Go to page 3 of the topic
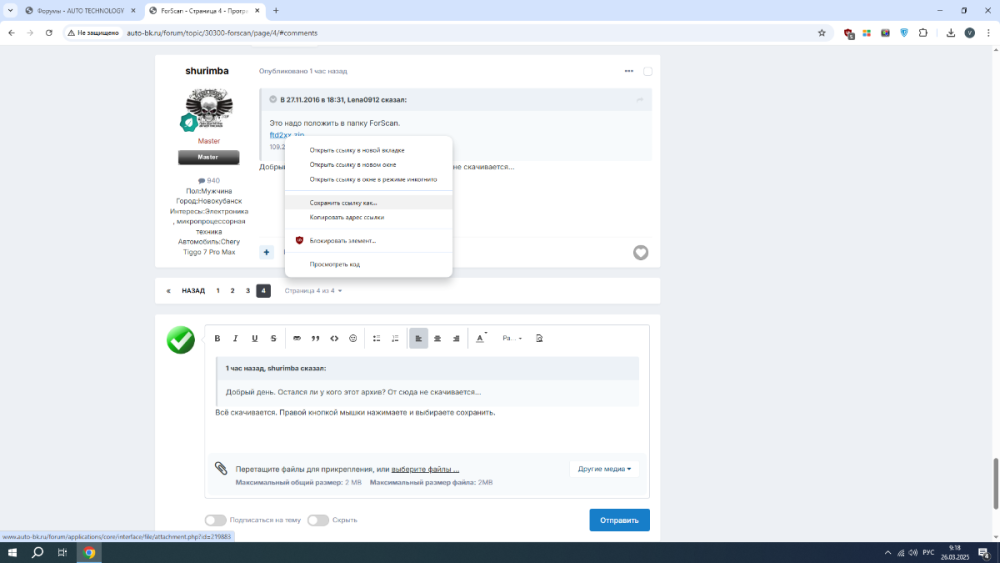Viewport: 1000px width, 563px height. click(x=247, y=291)
